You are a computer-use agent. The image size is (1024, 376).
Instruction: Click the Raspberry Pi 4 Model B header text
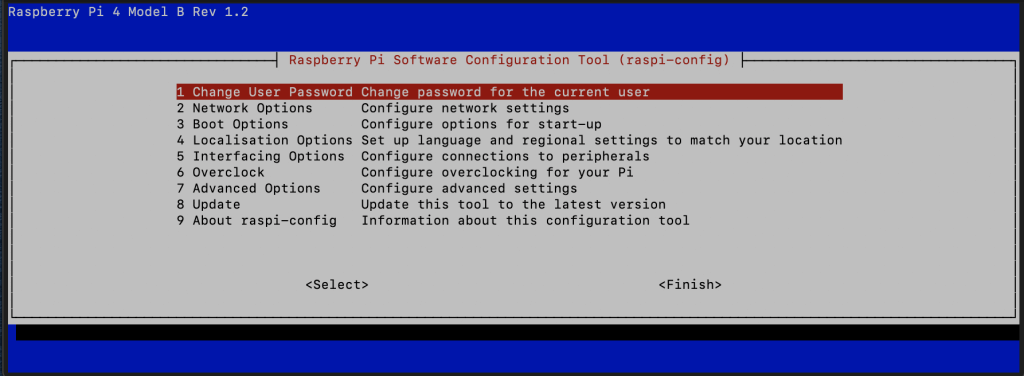pyautogui.click(x=128, y=12)
